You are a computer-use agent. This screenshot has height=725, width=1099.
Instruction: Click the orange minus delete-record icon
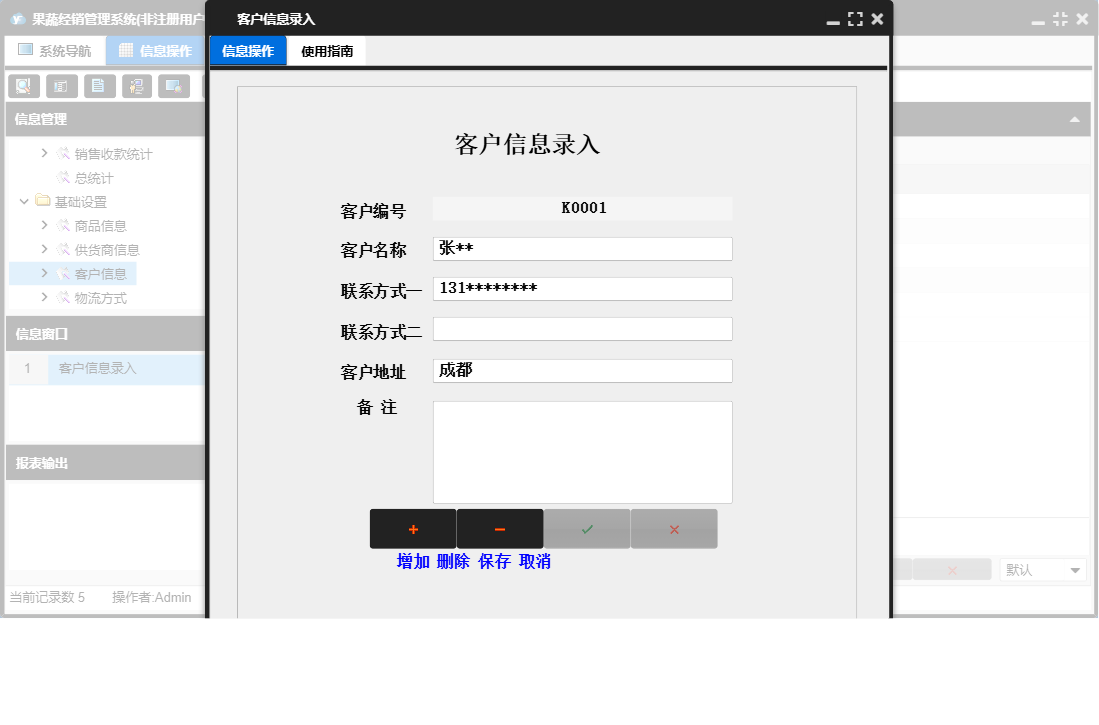click(499, 528)
